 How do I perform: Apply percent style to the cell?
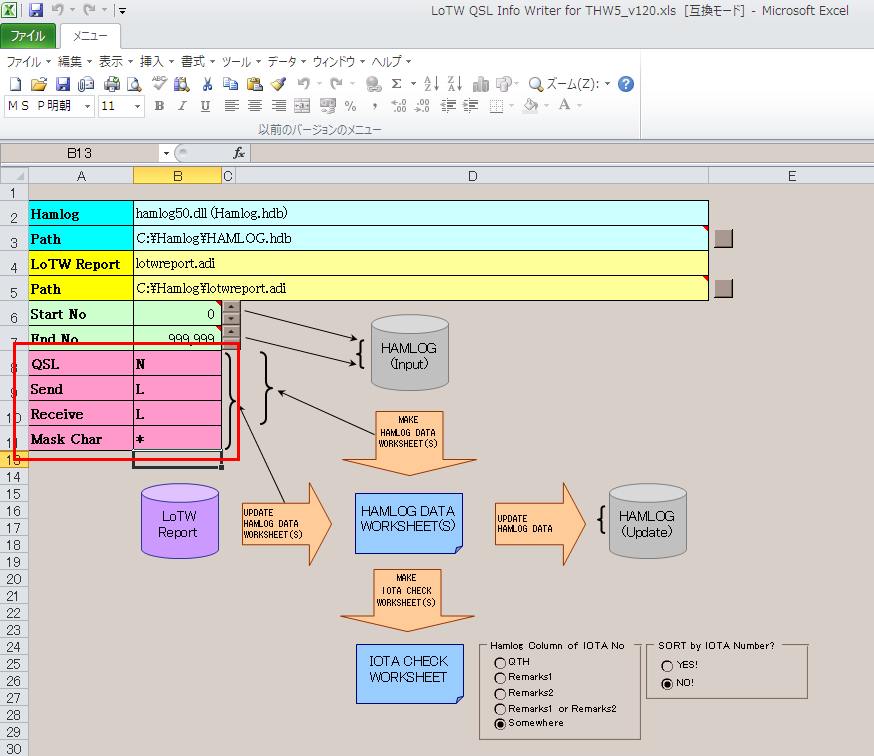tap(351, 105)
